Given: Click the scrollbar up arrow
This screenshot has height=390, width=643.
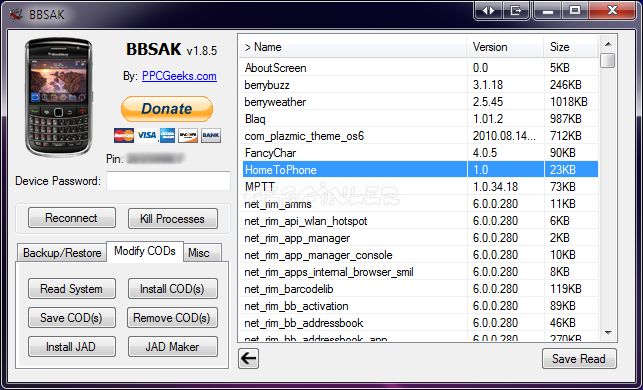Looking at the screenshot, I should coord(608,43).
